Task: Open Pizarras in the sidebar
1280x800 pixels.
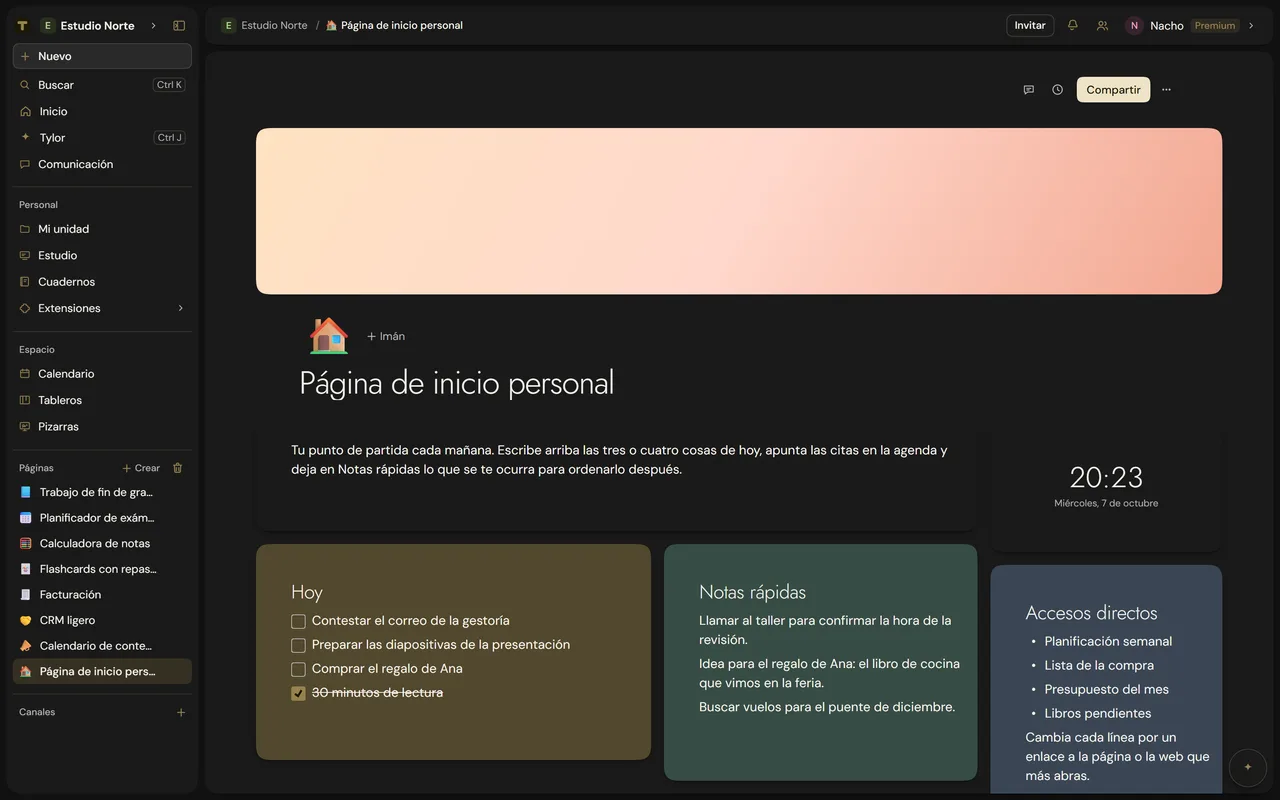Action: pyautogui.click(x=102, y=426)
